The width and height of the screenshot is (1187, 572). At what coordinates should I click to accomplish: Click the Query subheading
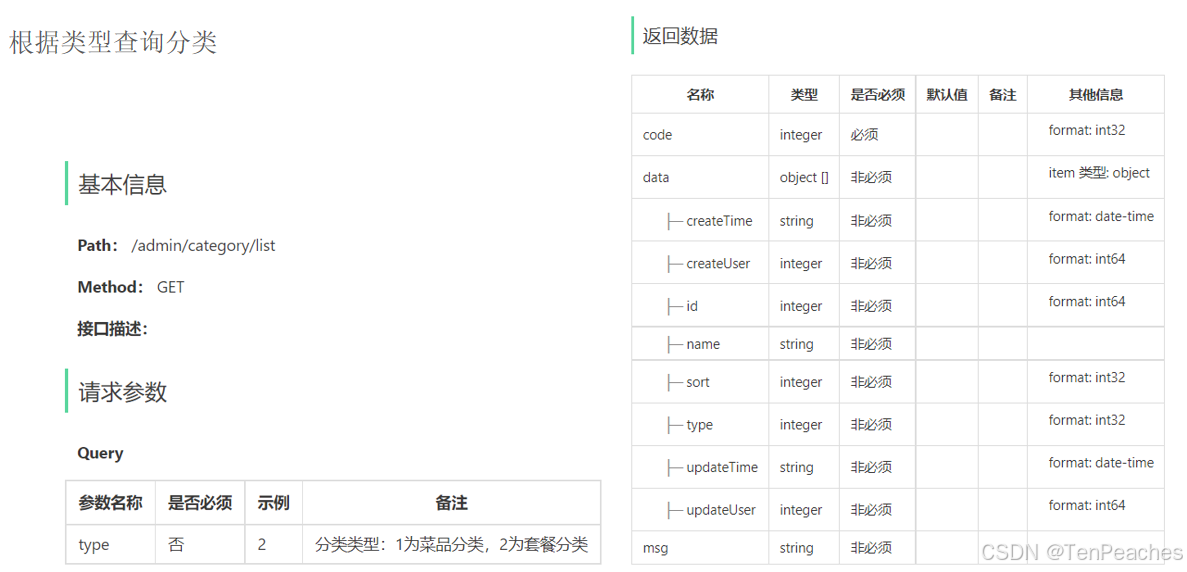[x=100, y=453]
